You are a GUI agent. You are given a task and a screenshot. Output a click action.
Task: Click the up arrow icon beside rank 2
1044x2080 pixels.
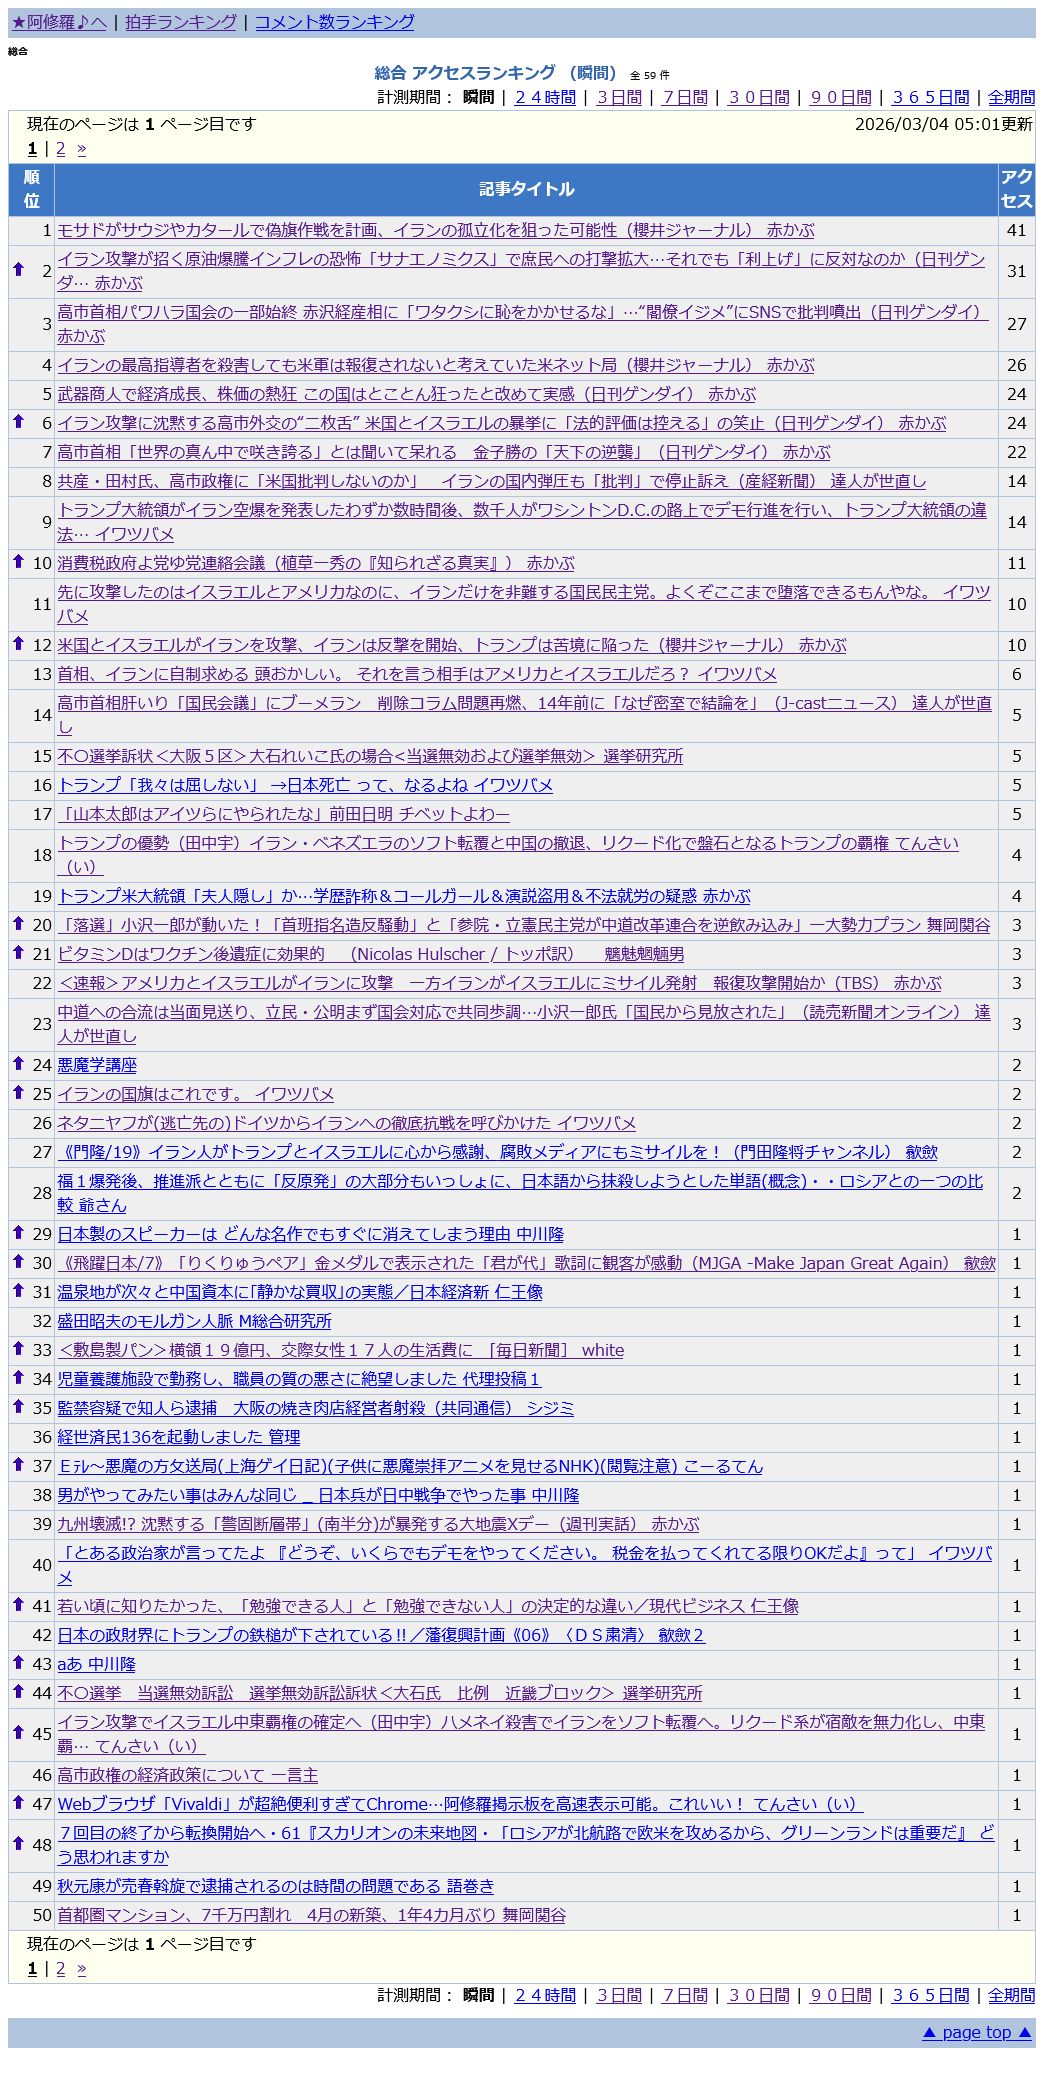(18, 269)
